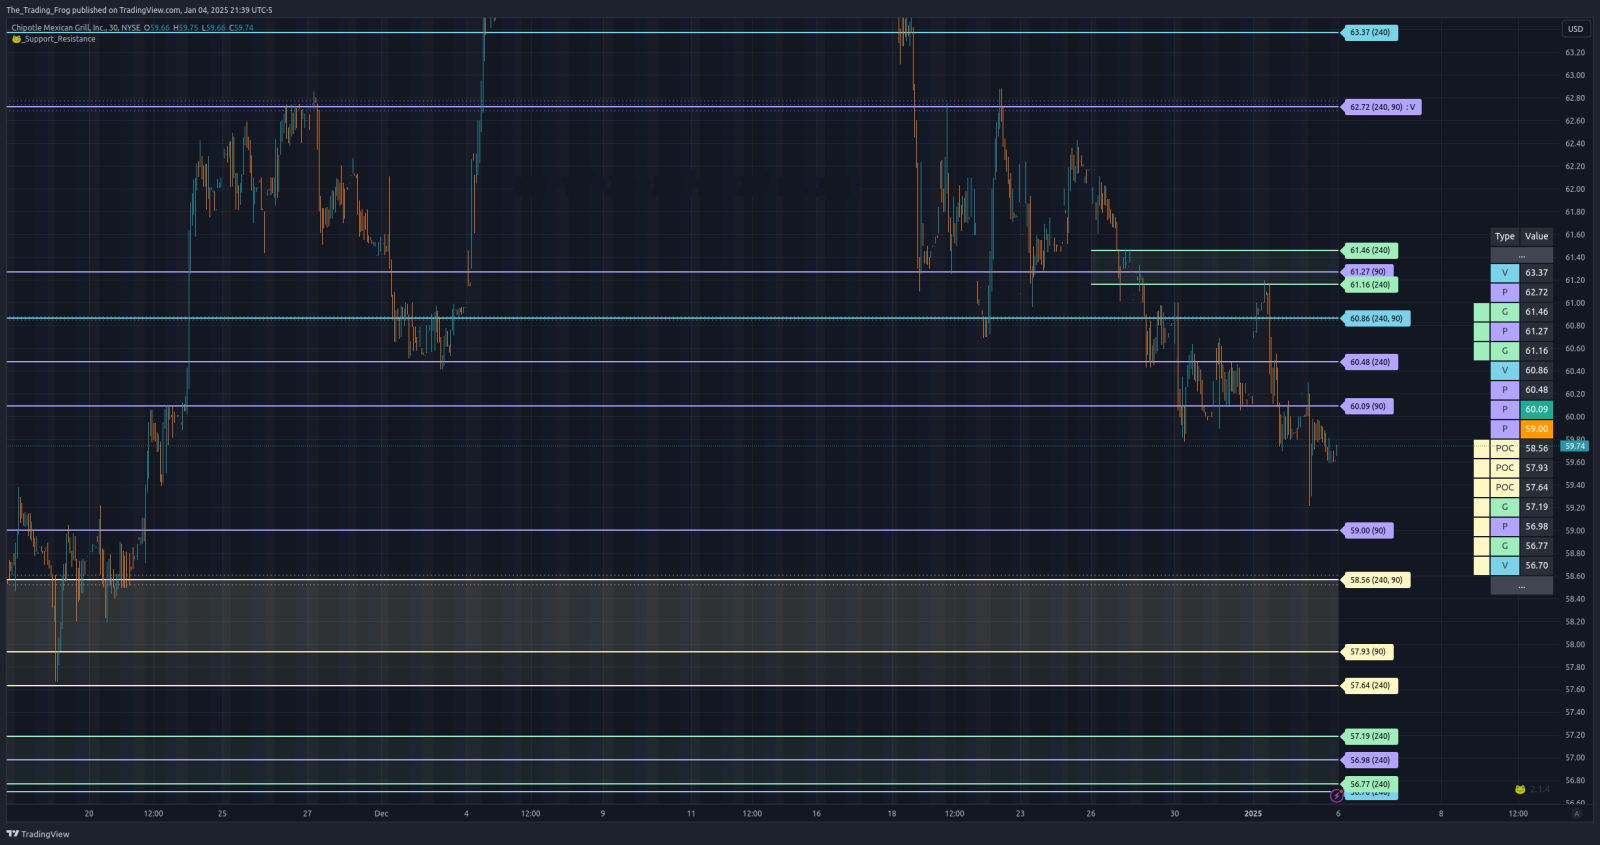
Task: Select the 63.37 (240) level label
Action: click(x=1369, y=33)
